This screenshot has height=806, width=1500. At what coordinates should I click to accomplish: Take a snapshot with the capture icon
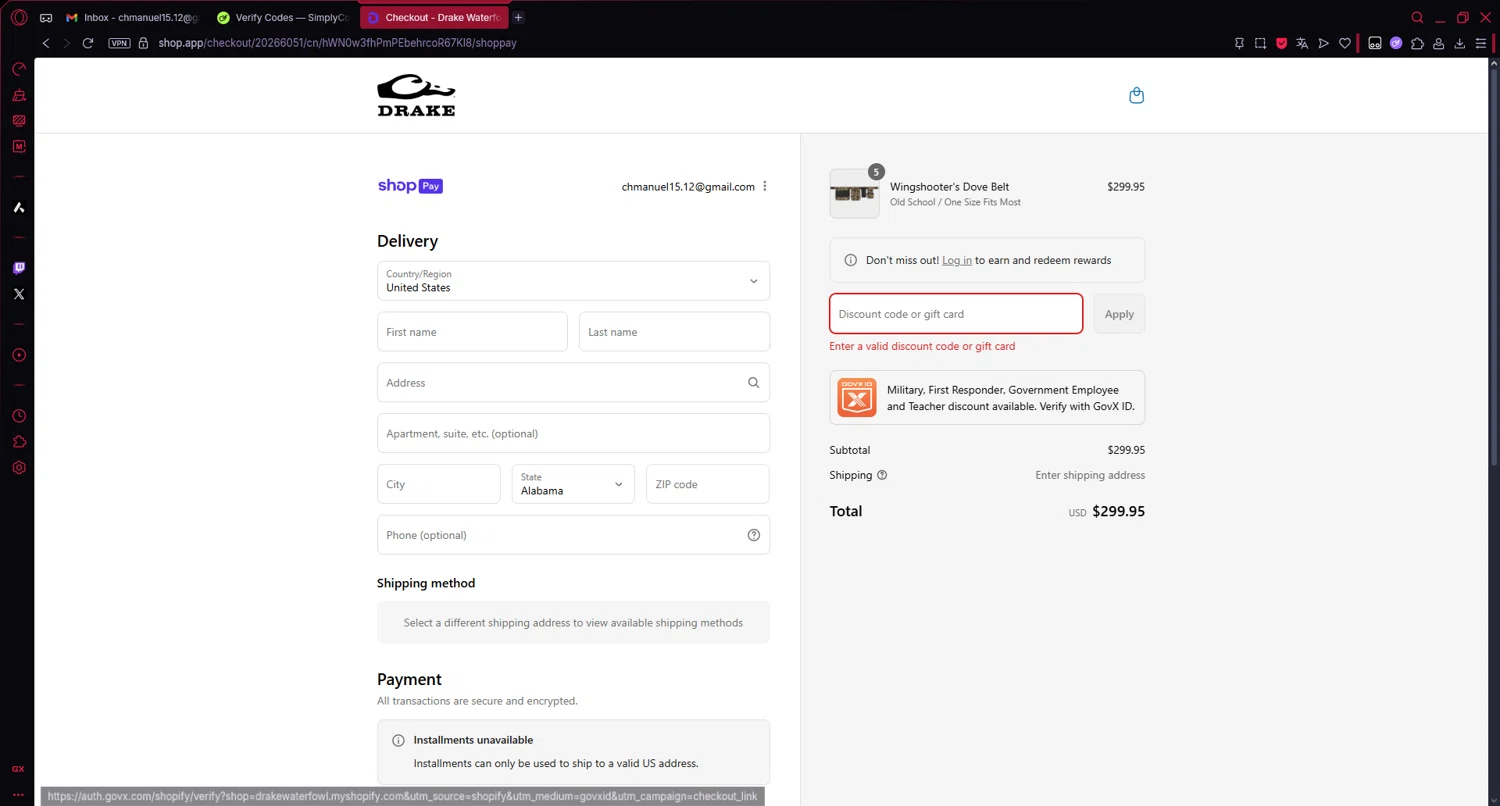pyautogui.click(x=1260, y=43)
